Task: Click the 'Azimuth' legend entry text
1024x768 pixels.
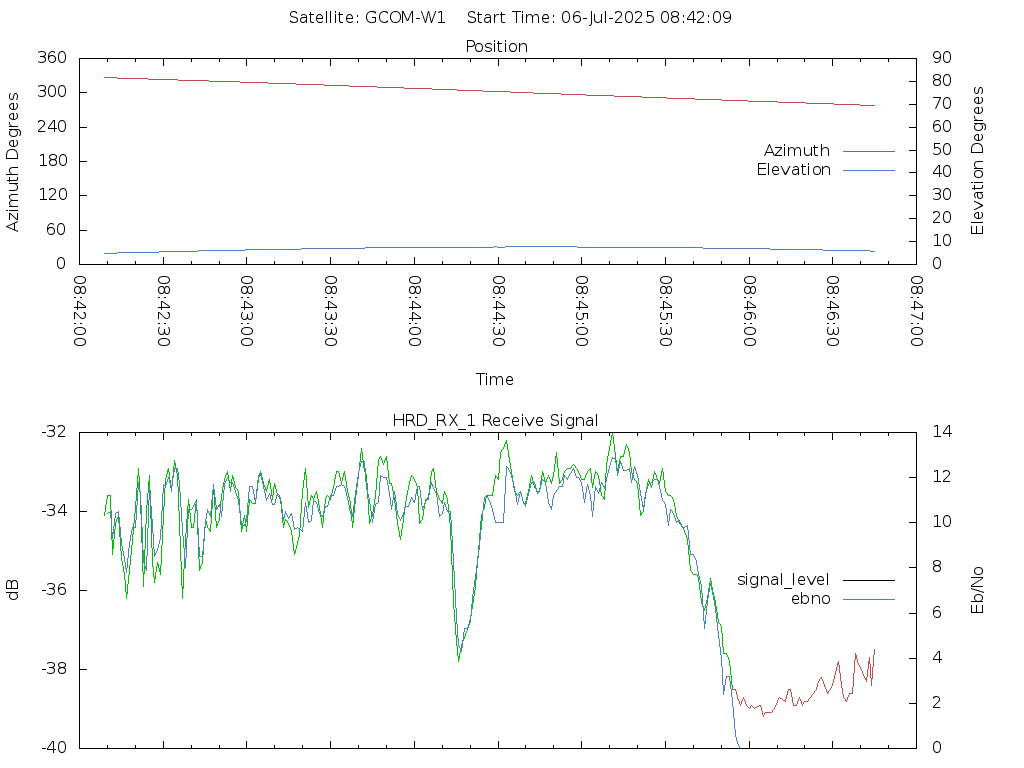Action: pos(797,151)
